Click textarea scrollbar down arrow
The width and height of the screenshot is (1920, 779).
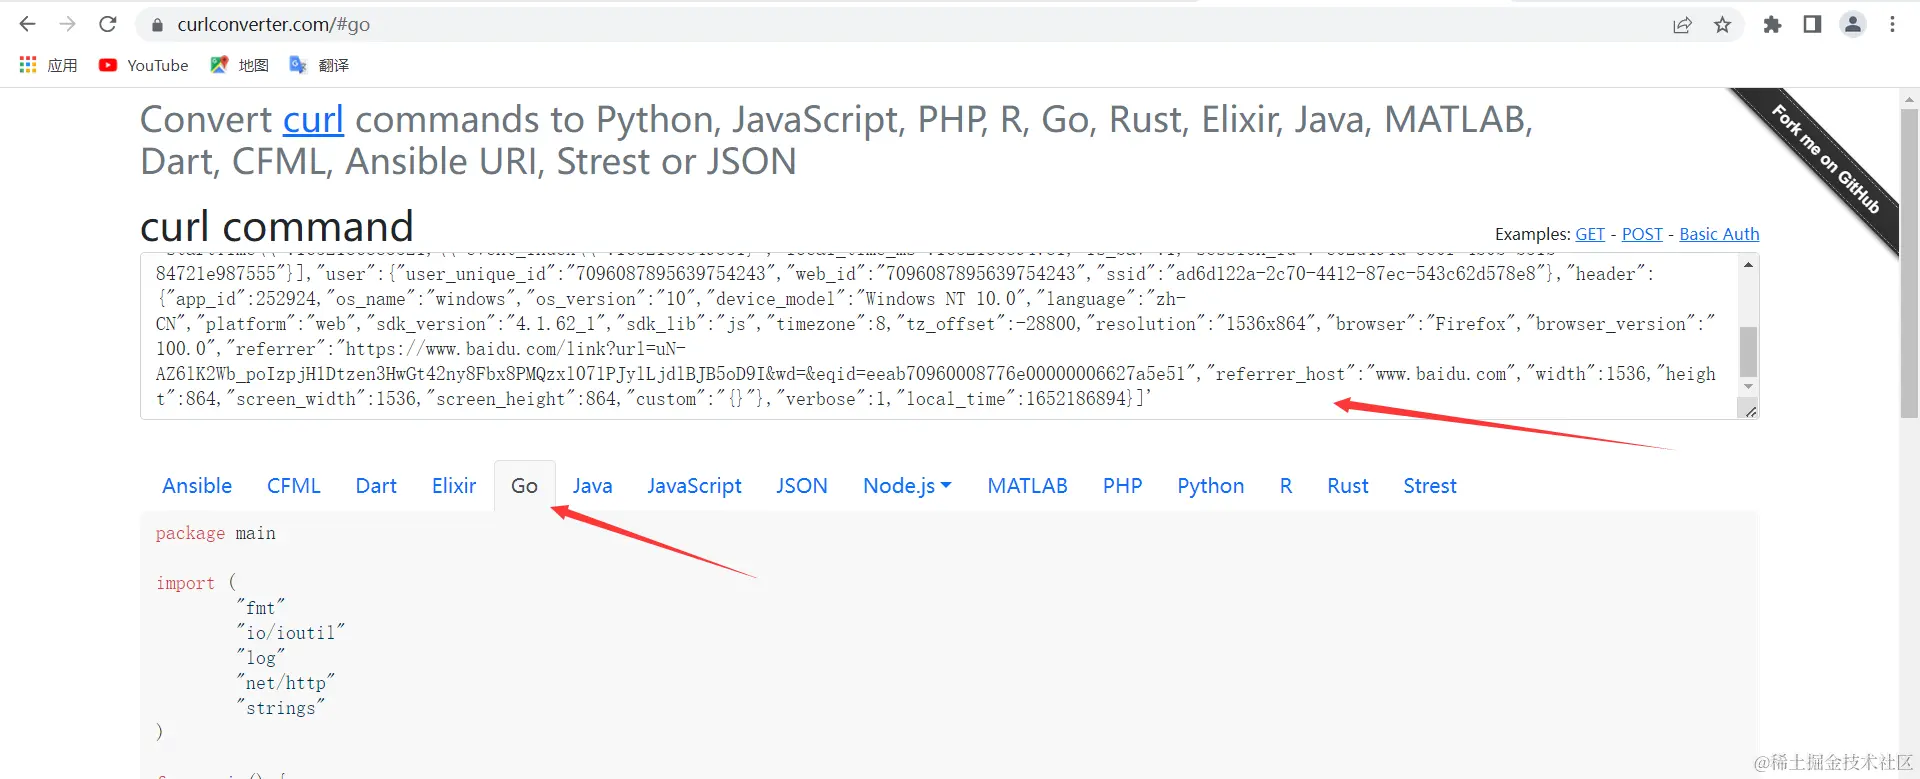[1748, 386]
